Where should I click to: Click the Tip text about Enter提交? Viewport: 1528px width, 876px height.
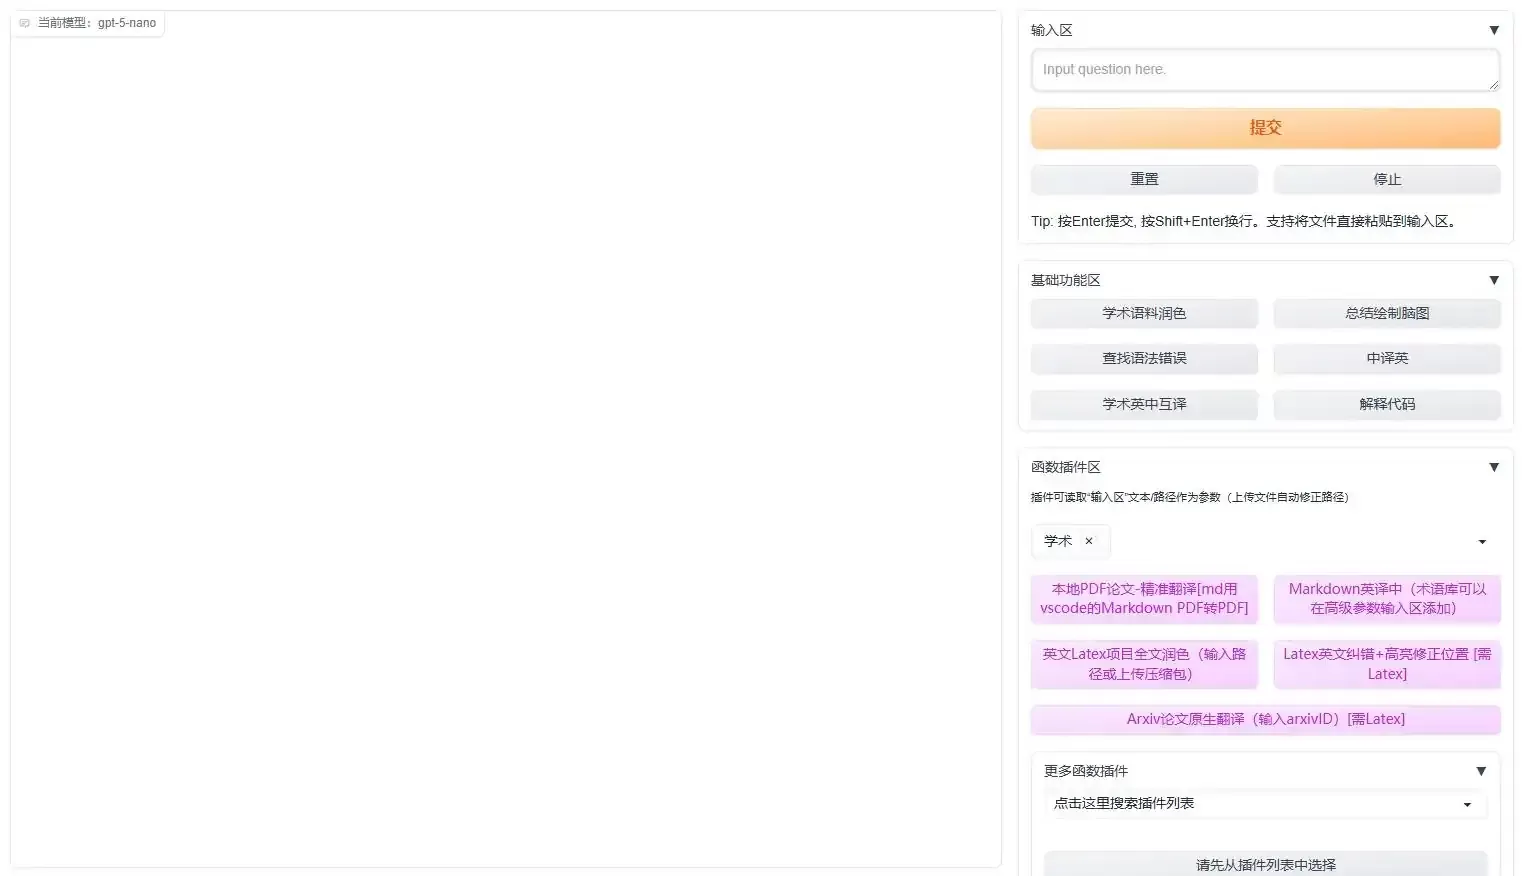pos(1245,221)
